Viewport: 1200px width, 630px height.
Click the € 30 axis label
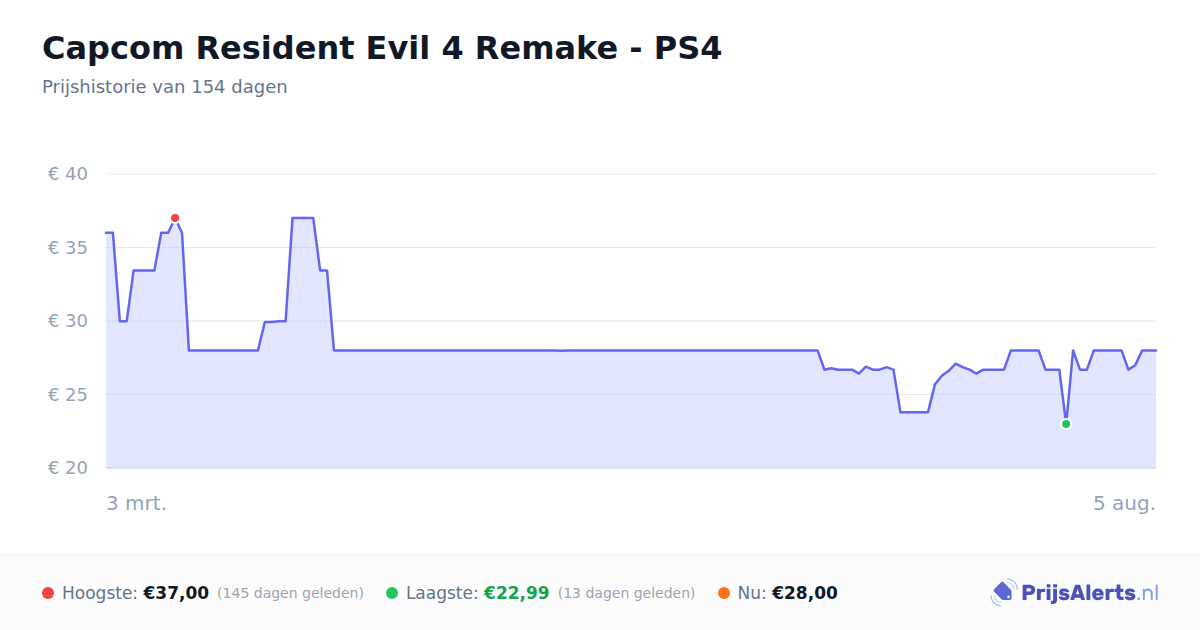[x=68, y=321]
